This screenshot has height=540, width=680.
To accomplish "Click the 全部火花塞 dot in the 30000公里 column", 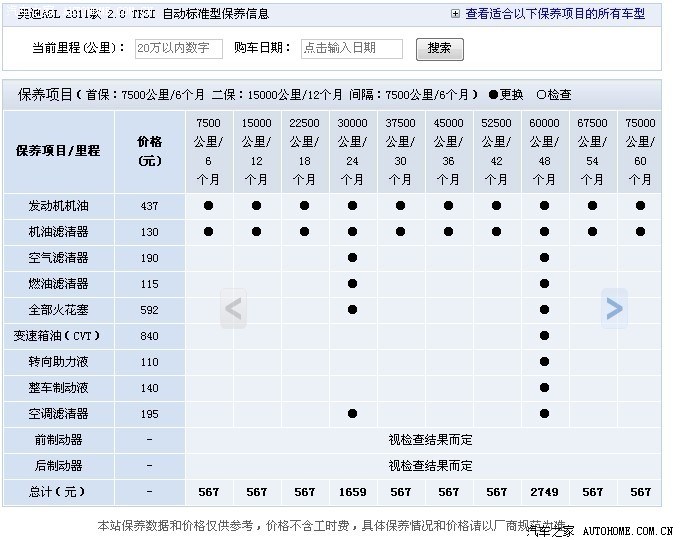I will point(352,310).
